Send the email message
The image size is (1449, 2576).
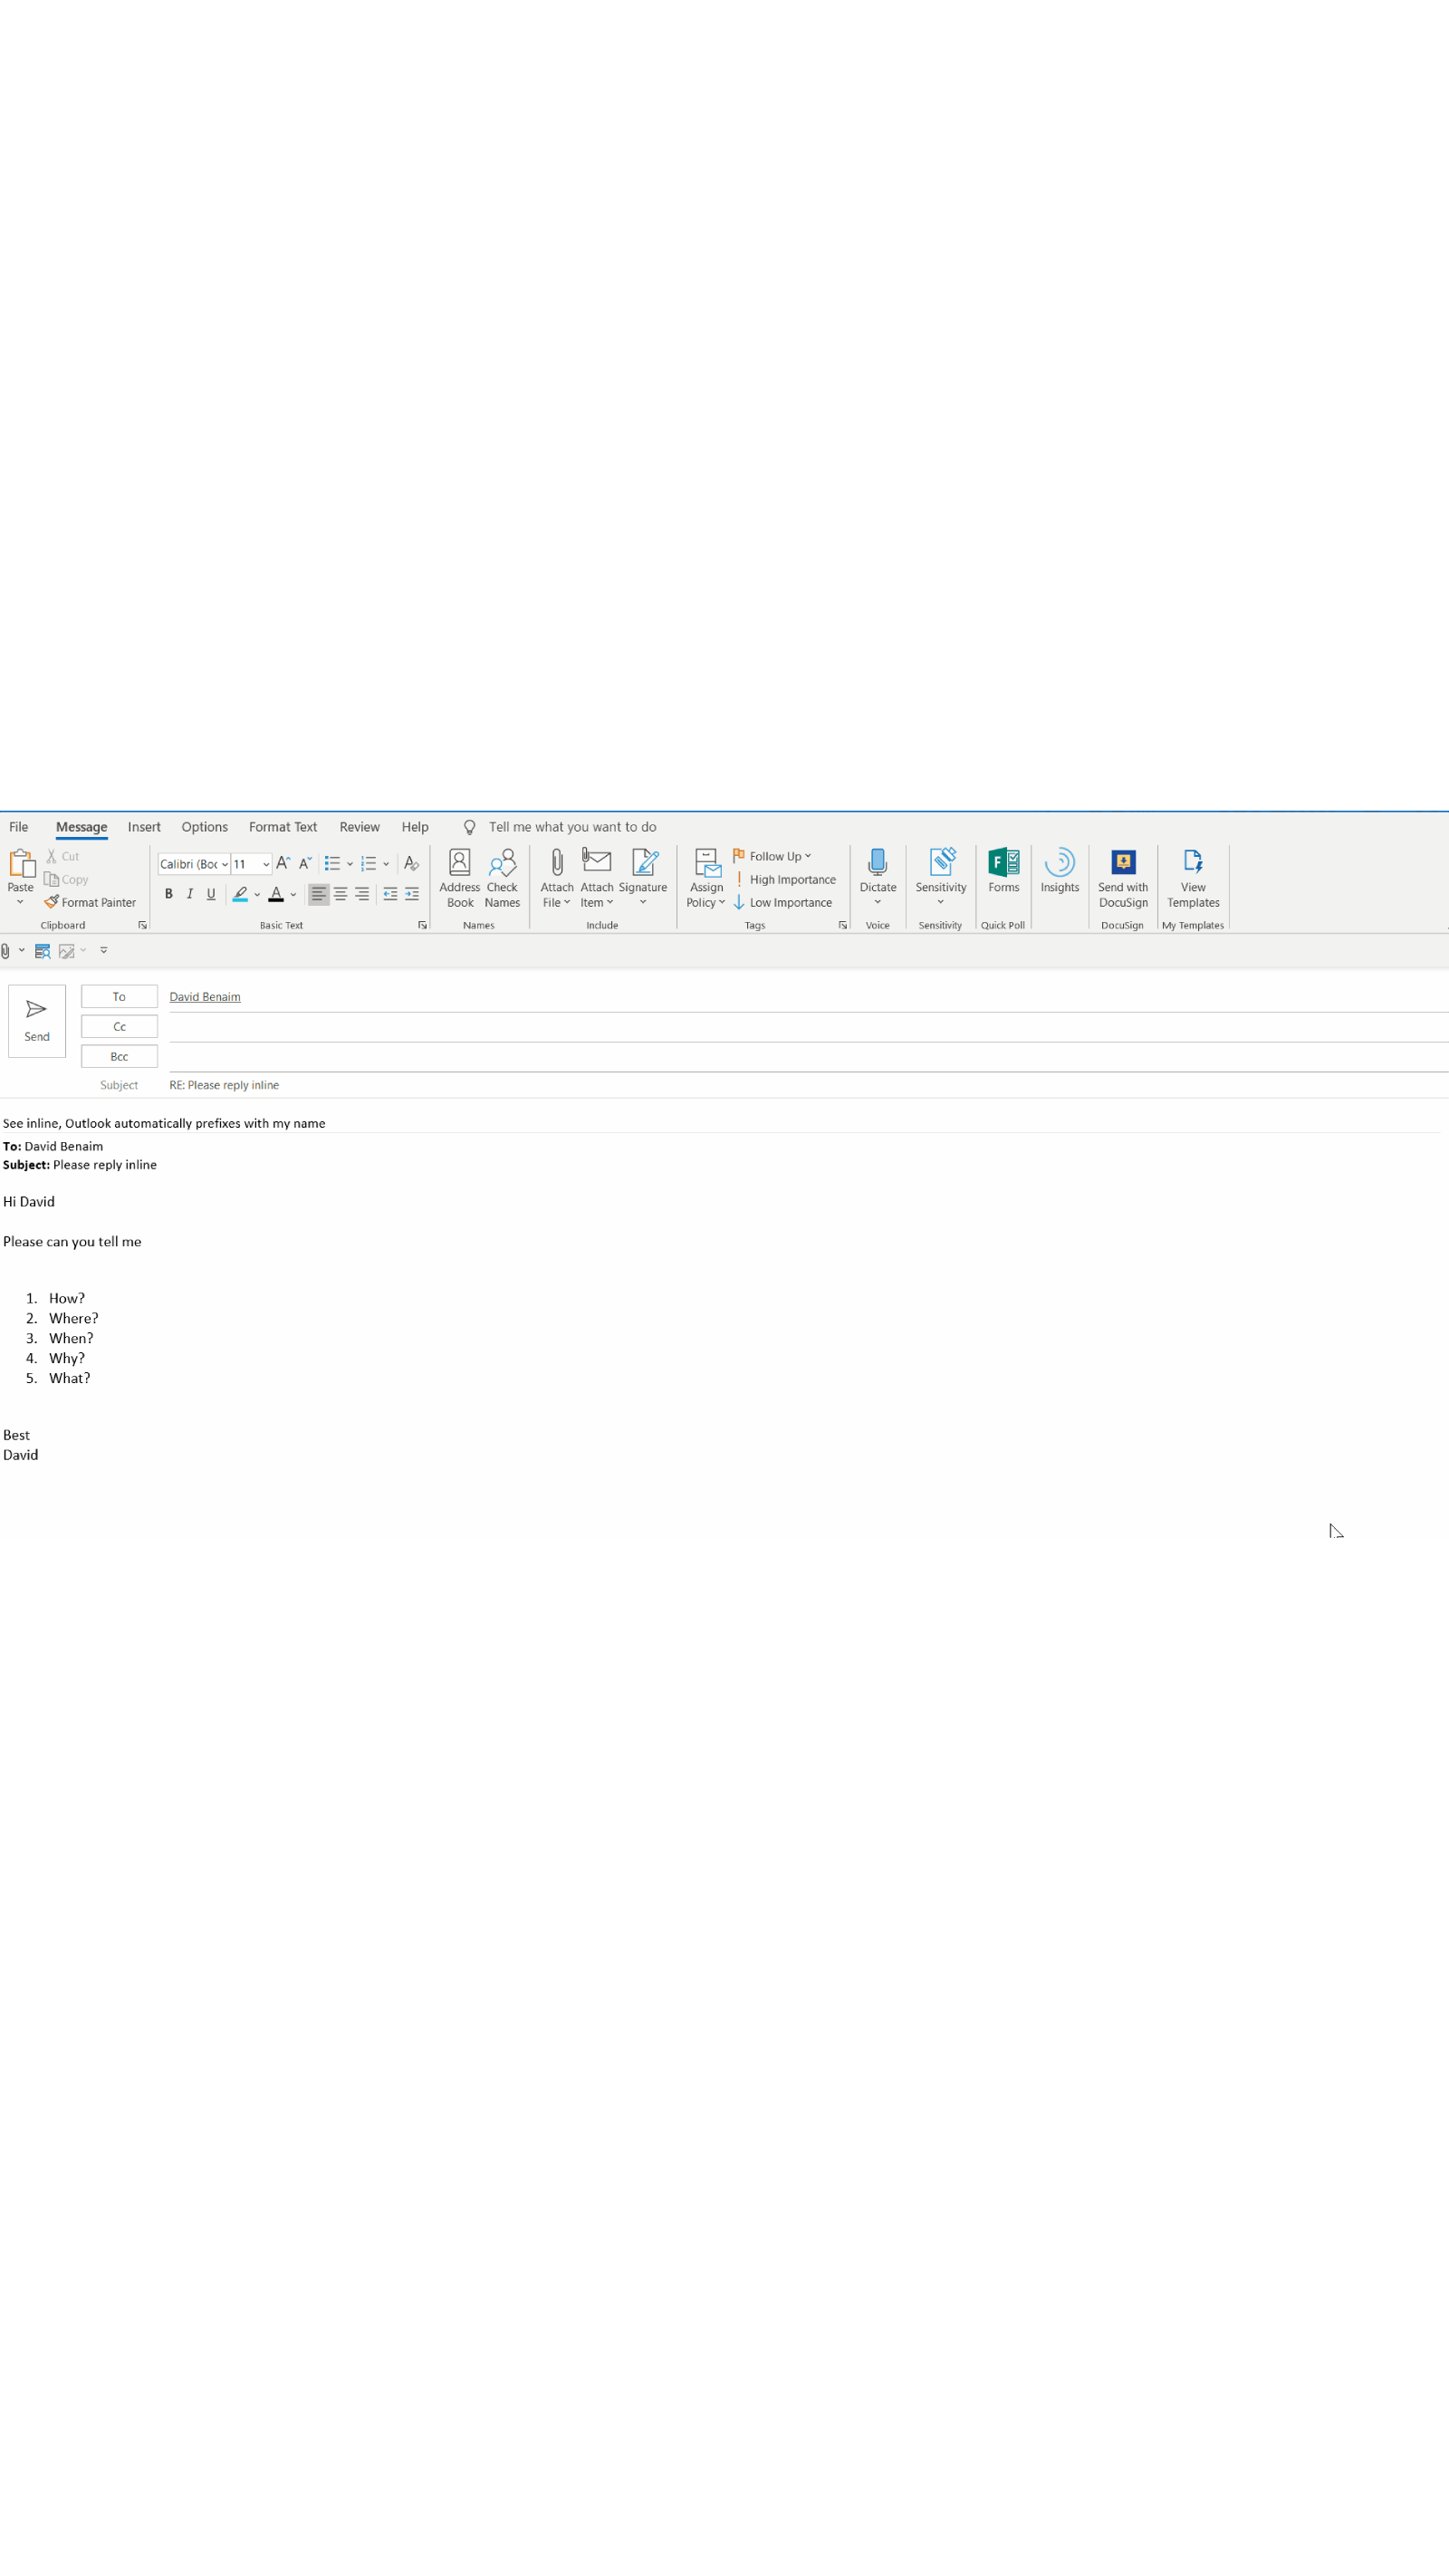(37, 1020)
